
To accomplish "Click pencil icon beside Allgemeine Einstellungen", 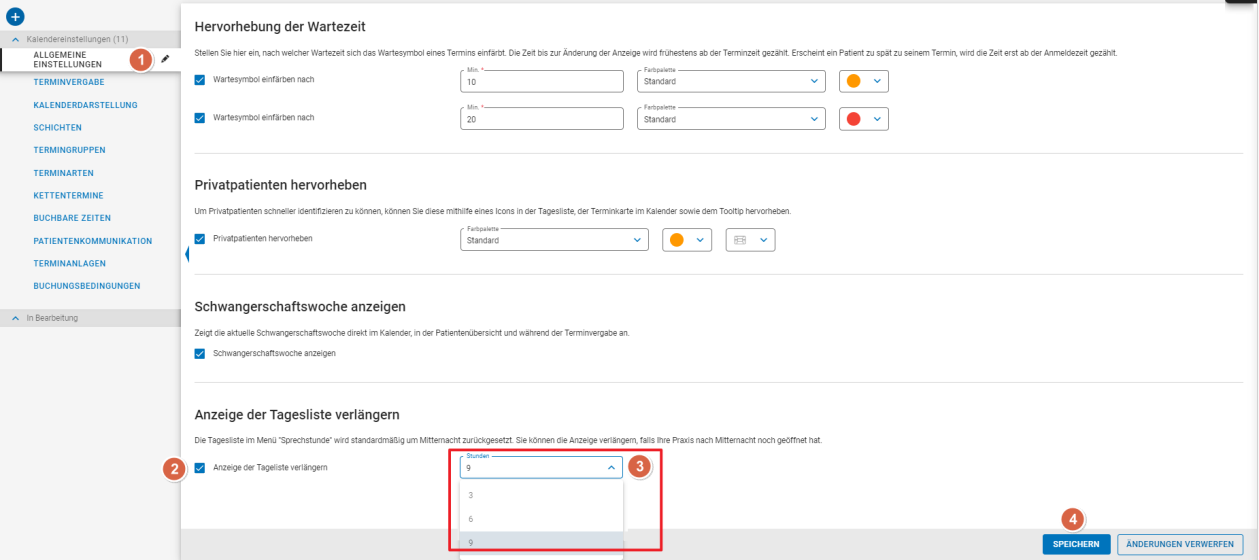I will click(x=166, y=60).
